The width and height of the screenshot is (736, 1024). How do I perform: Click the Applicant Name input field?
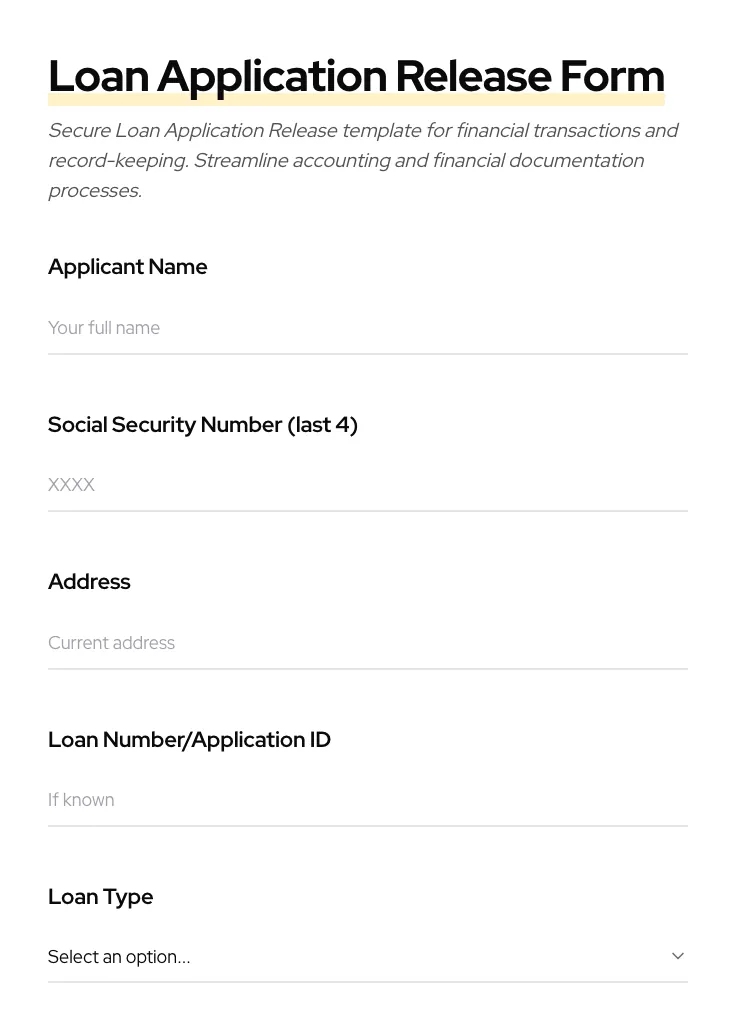[x=368, y=328]
